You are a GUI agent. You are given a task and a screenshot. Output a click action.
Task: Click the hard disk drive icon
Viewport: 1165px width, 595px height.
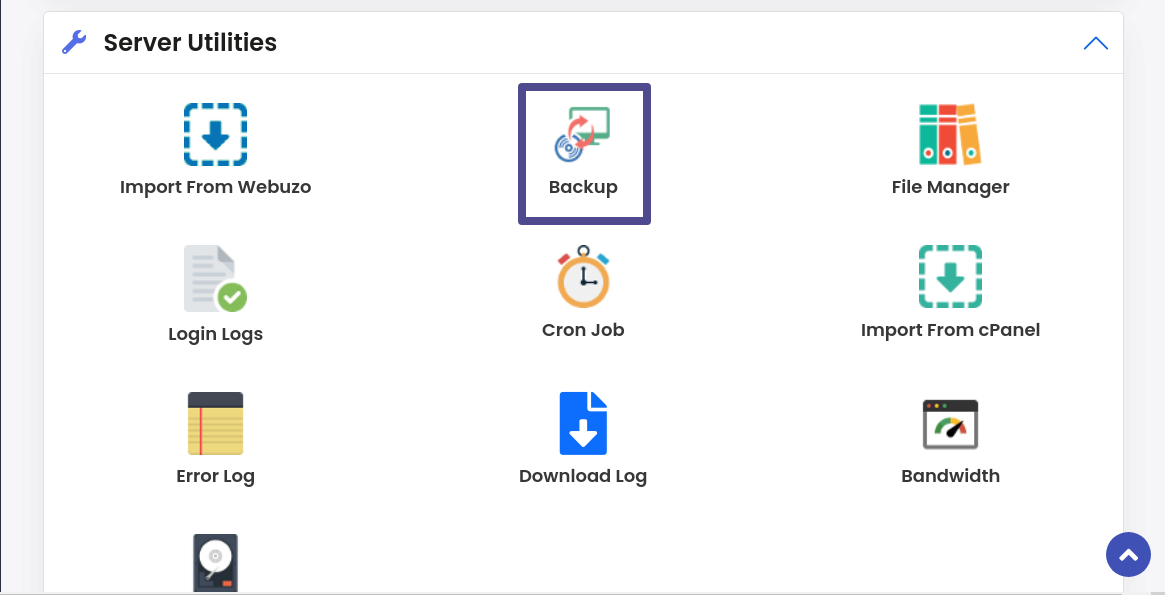215,563
